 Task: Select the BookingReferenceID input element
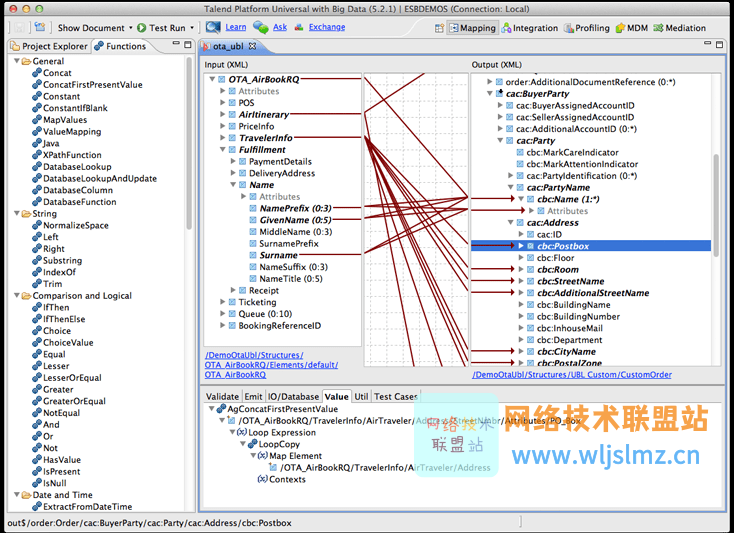279,326
